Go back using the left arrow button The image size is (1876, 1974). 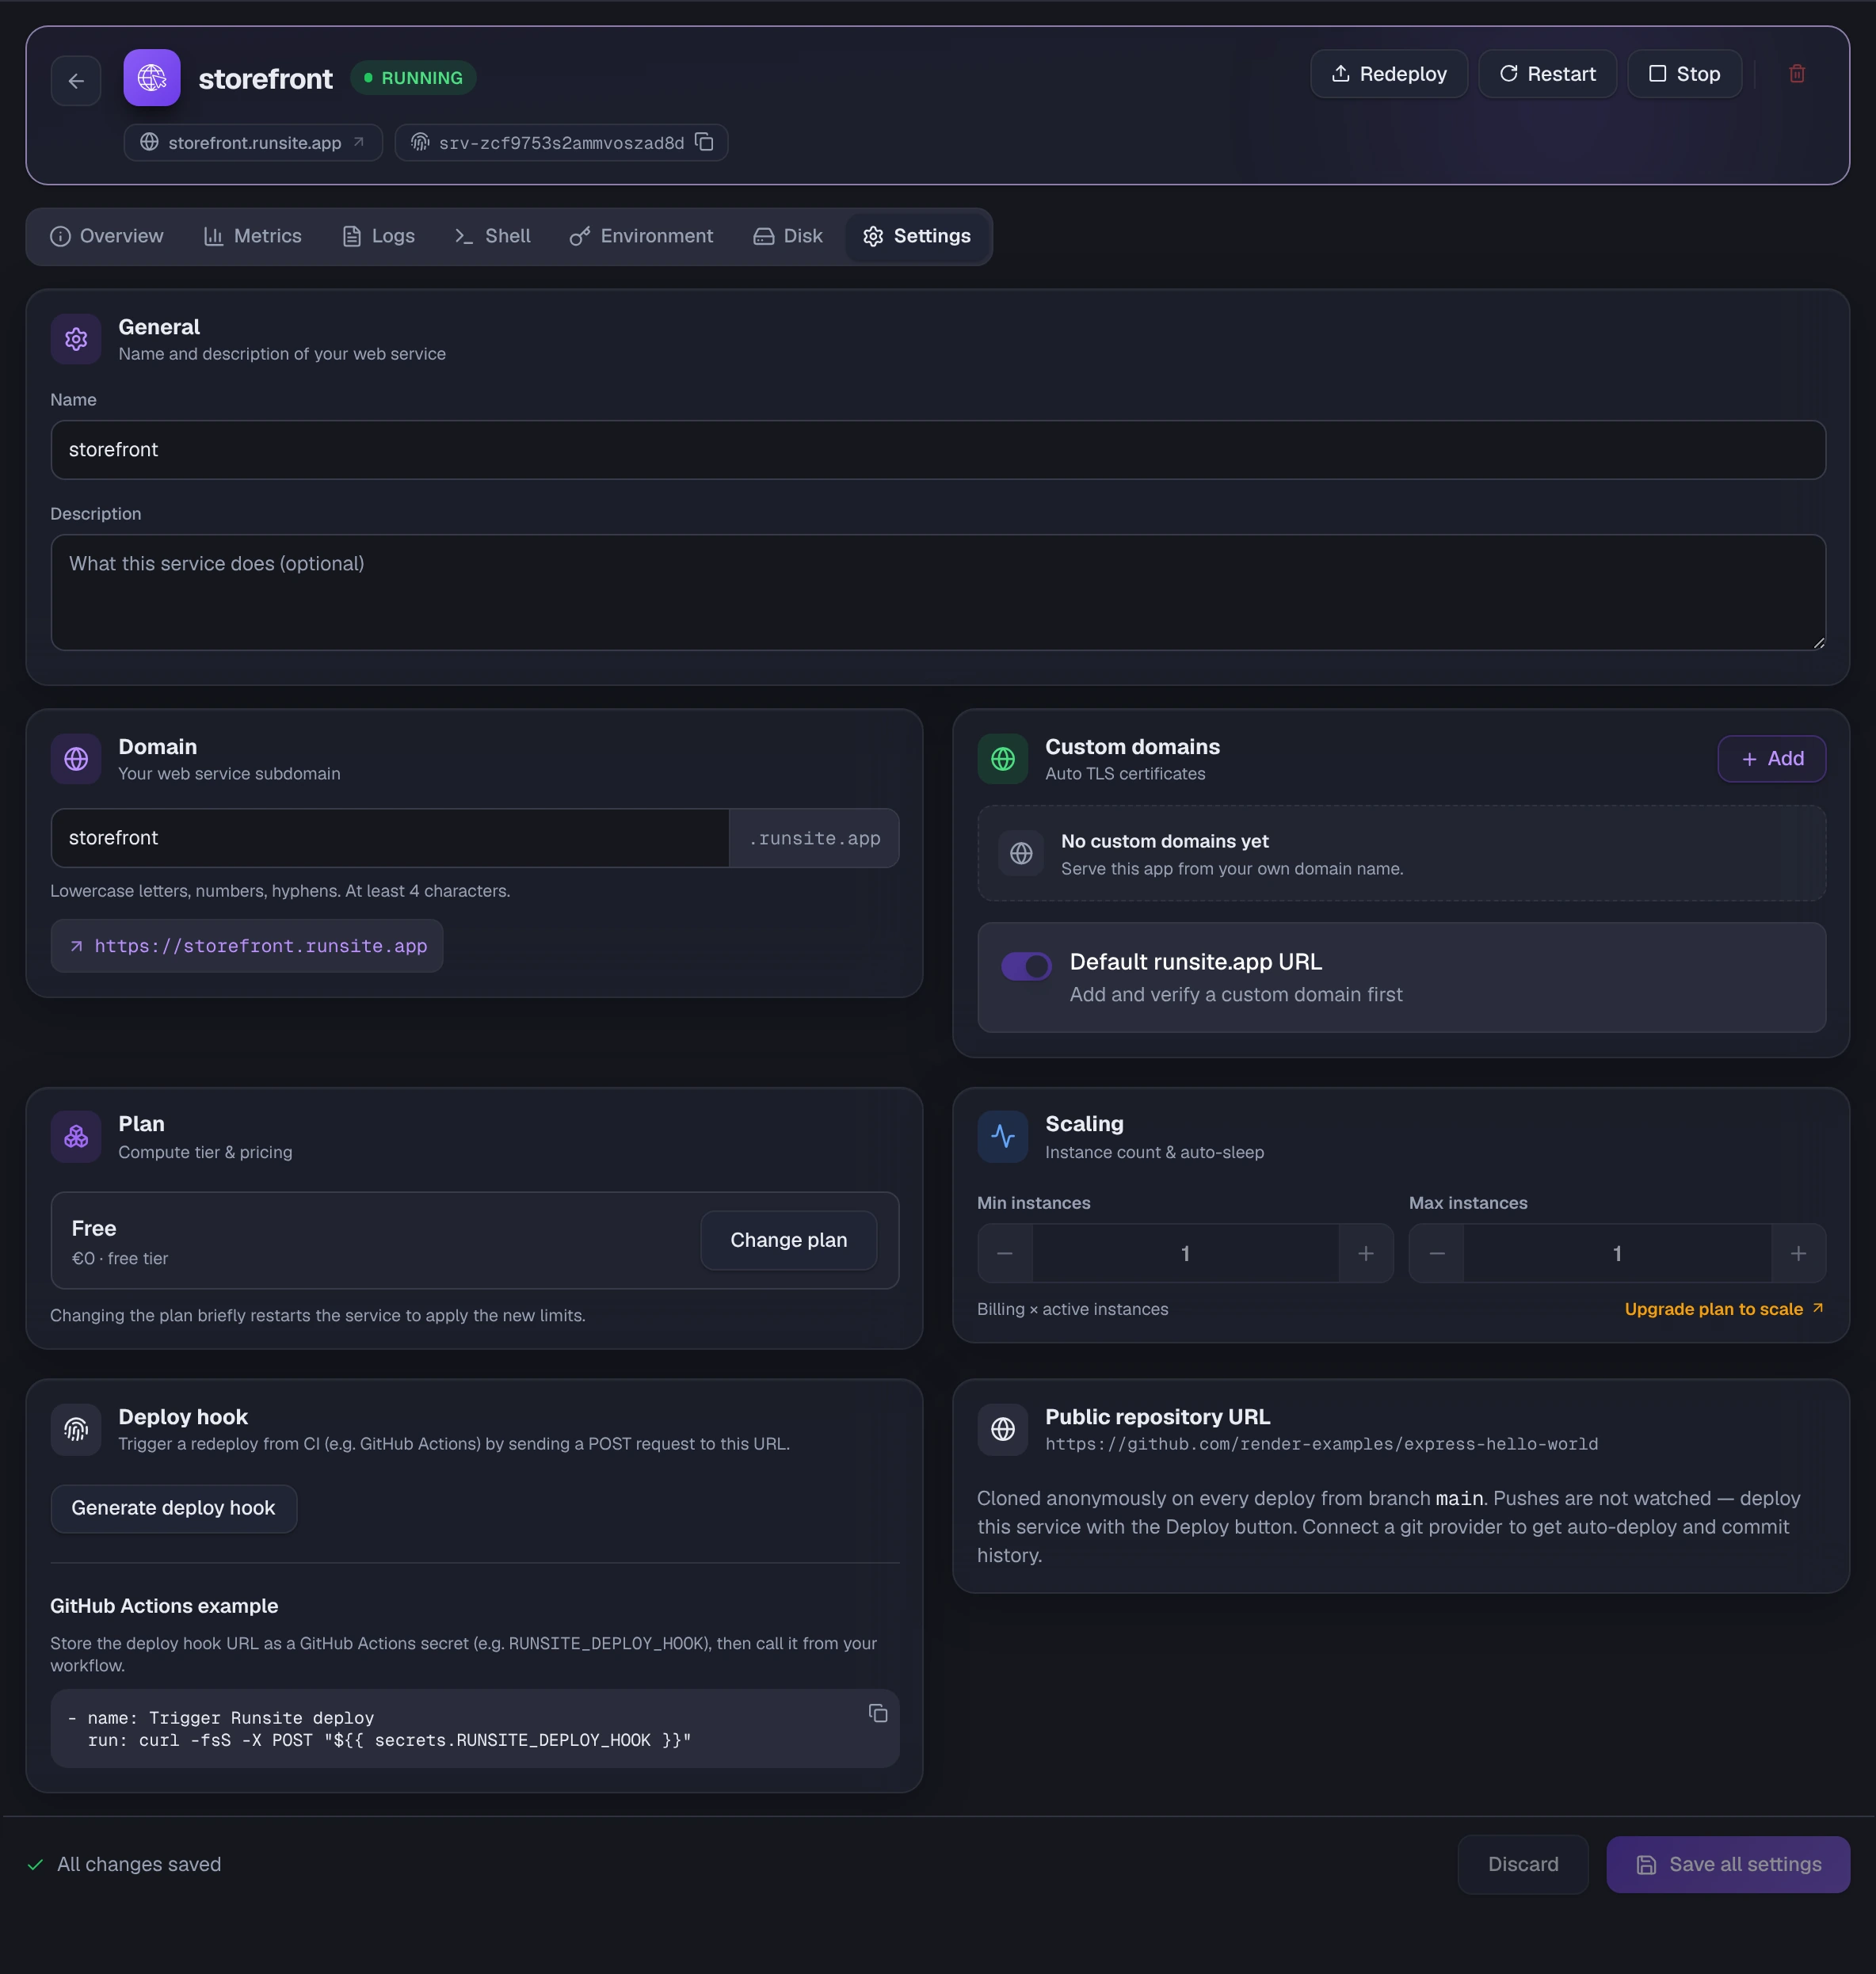pyautogui.click(x=76, y=80)
